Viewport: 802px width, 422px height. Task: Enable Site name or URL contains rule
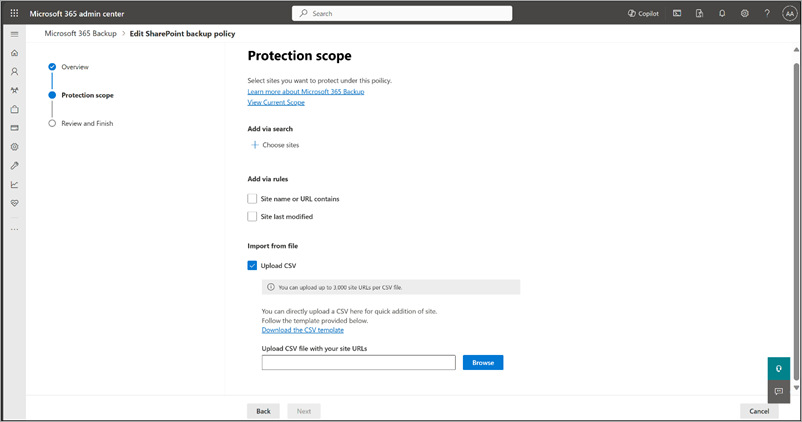[x=252, y=198]
